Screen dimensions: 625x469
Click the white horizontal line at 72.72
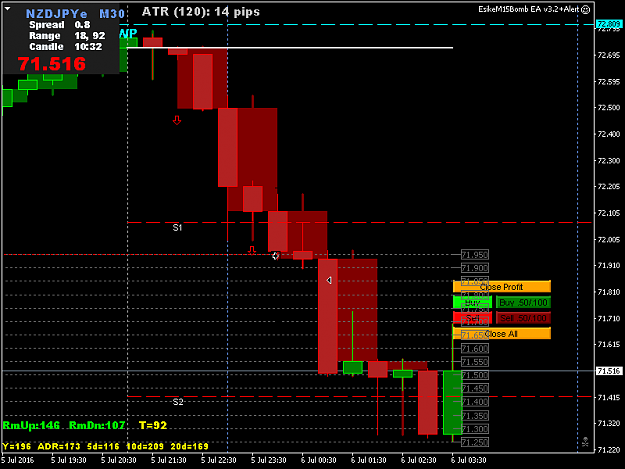pyautogui.click(x=290, y=48)
